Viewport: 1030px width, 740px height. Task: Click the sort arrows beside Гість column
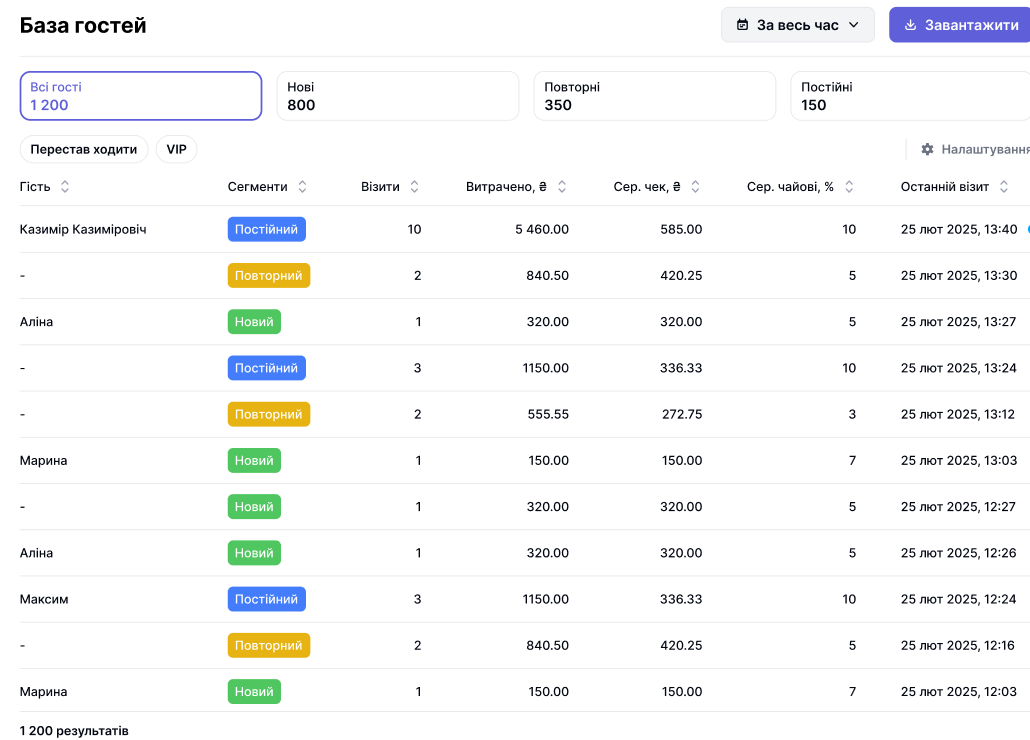tap(65, 187)
